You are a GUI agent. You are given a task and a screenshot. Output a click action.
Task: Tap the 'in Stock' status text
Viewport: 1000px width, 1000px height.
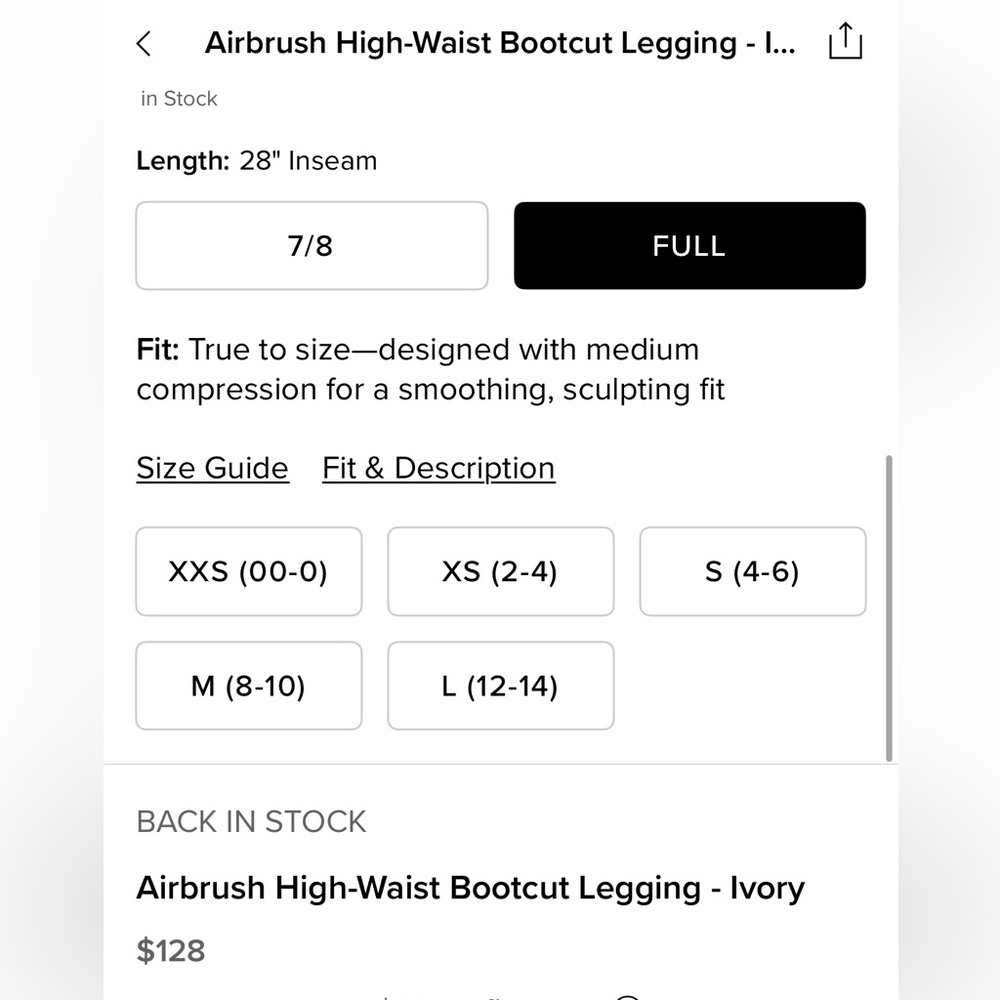(x=178, y=98)
